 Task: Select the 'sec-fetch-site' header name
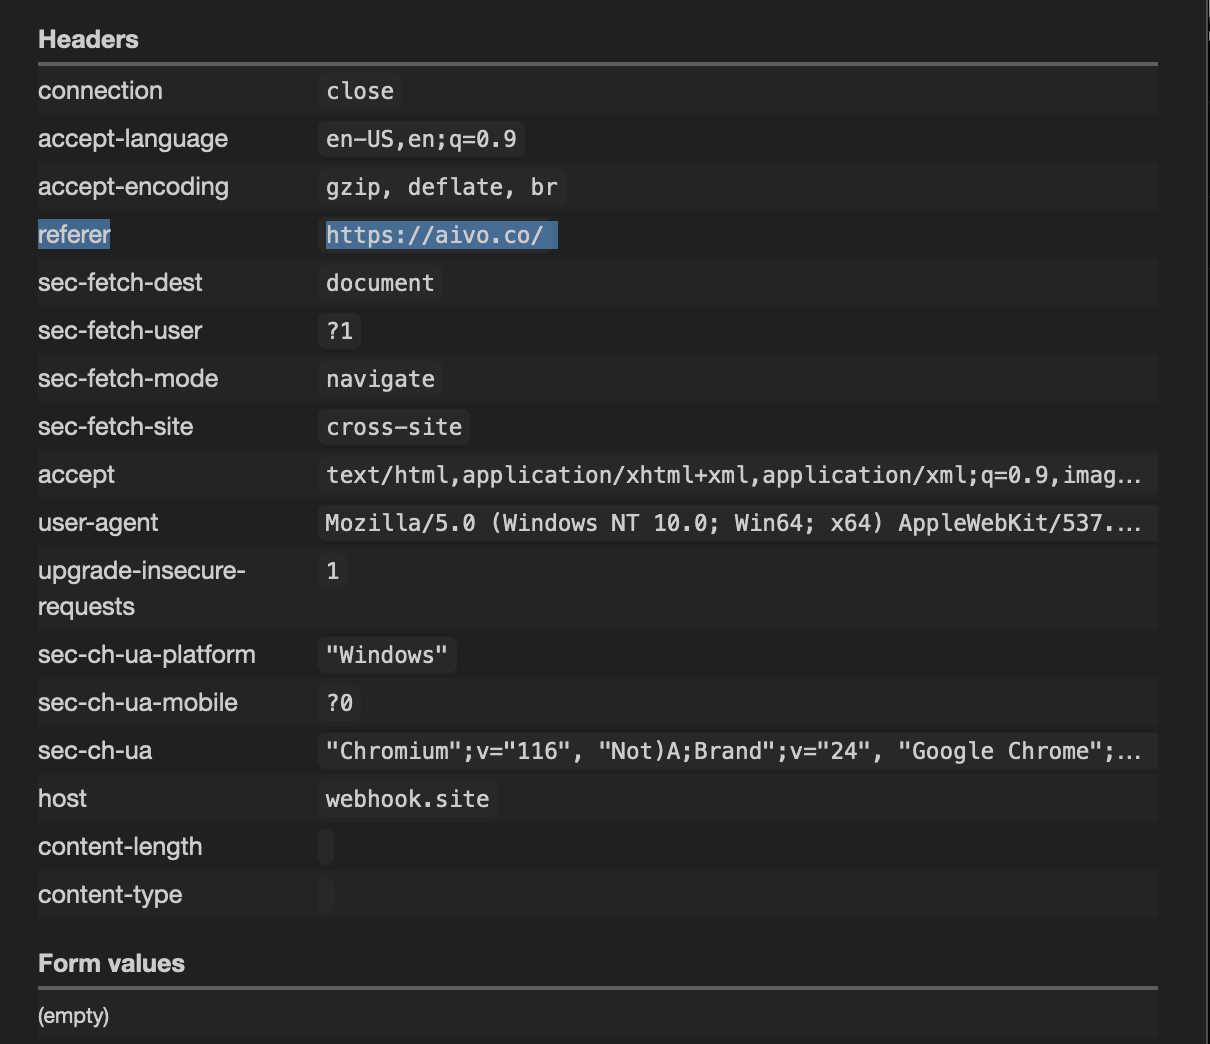pyautogui.click(x=115, y=427)
